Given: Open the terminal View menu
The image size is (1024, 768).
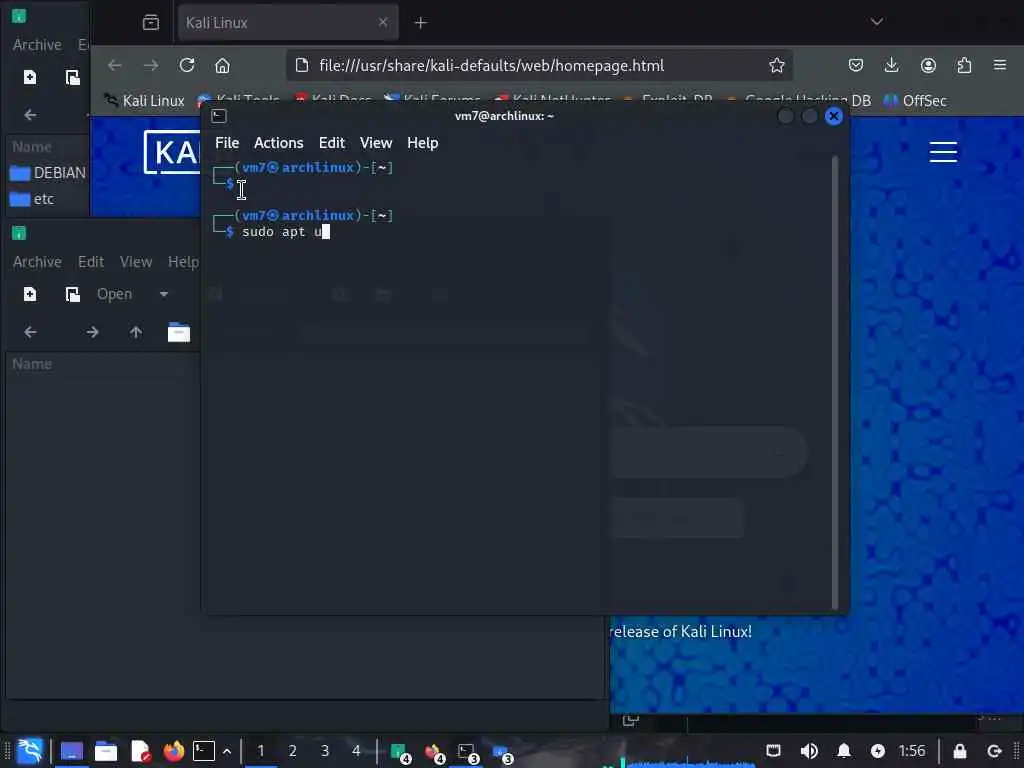Looking at the screenshot, I should point(376,143).
